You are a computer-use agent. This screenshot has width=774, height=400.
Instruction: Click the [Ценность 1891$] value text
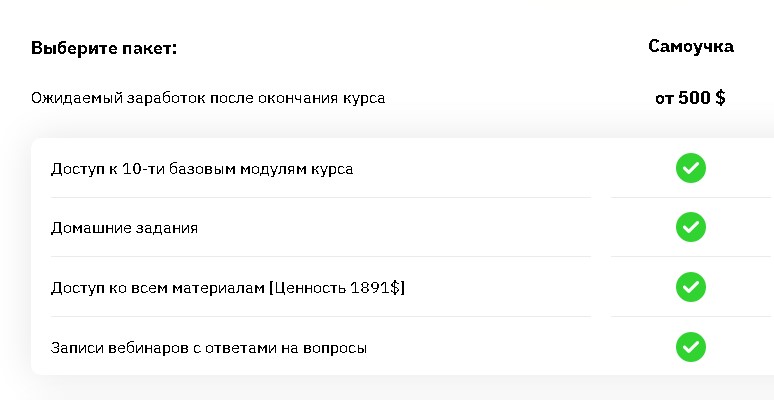tap(335, 288)
